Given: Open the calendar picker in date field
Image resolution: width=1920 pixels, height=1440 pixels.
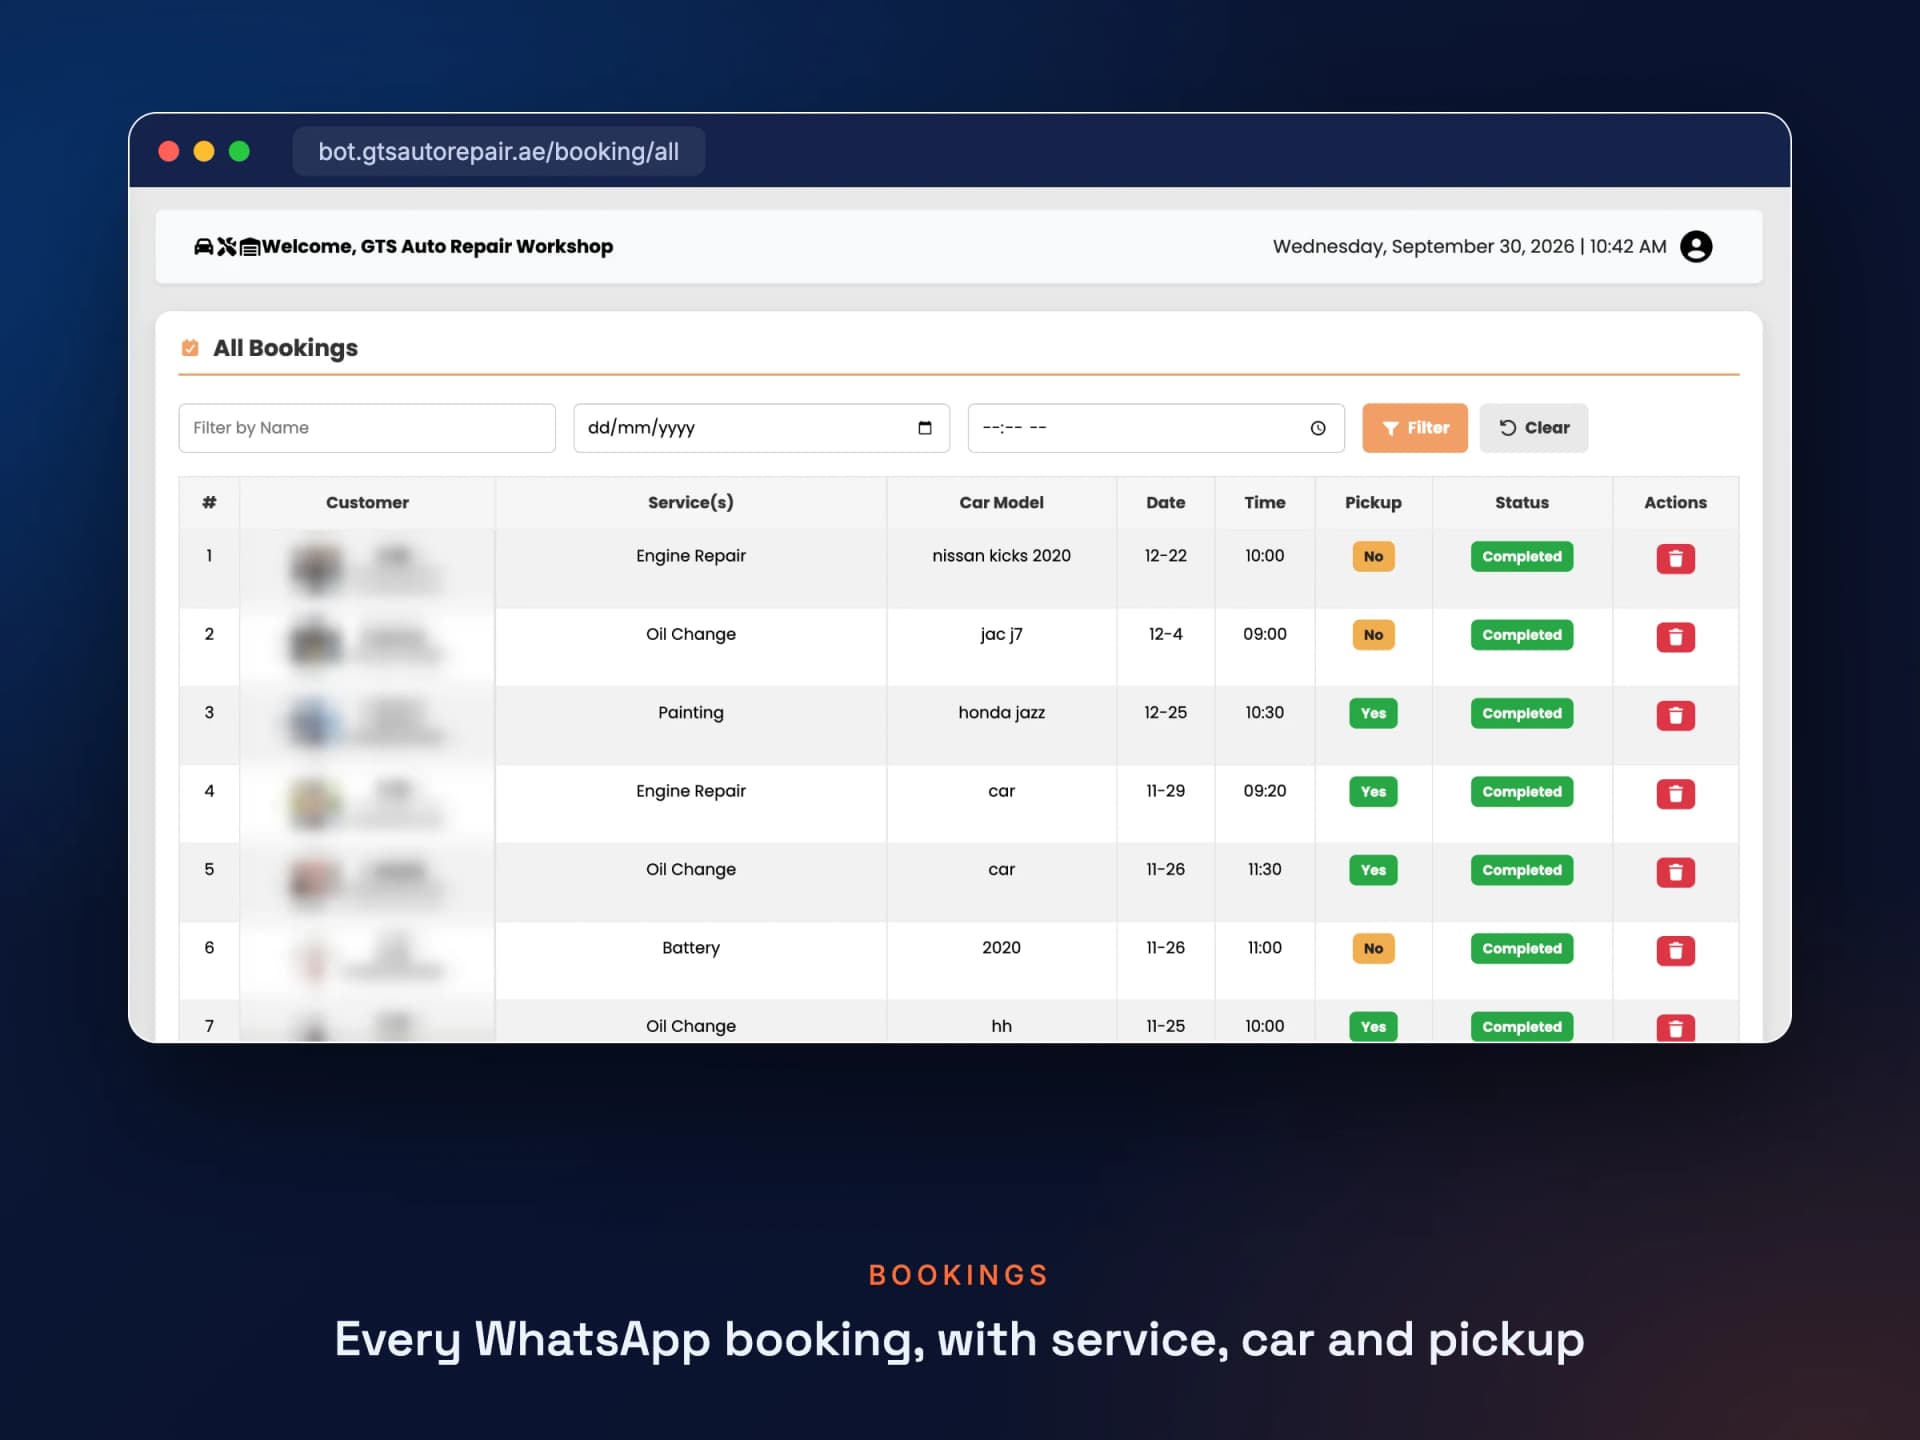Looking at the screenshot, I should [925, 428].
